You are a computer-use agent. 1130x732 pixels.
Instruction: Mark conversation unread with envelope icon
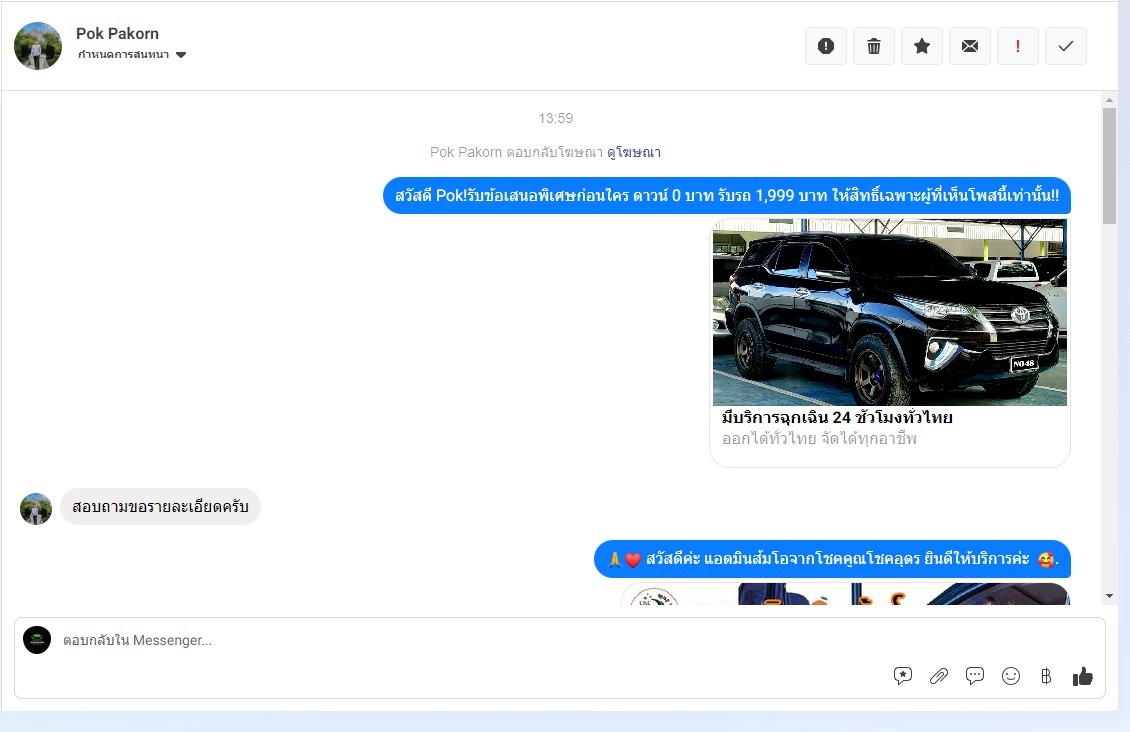coord(970,46)
